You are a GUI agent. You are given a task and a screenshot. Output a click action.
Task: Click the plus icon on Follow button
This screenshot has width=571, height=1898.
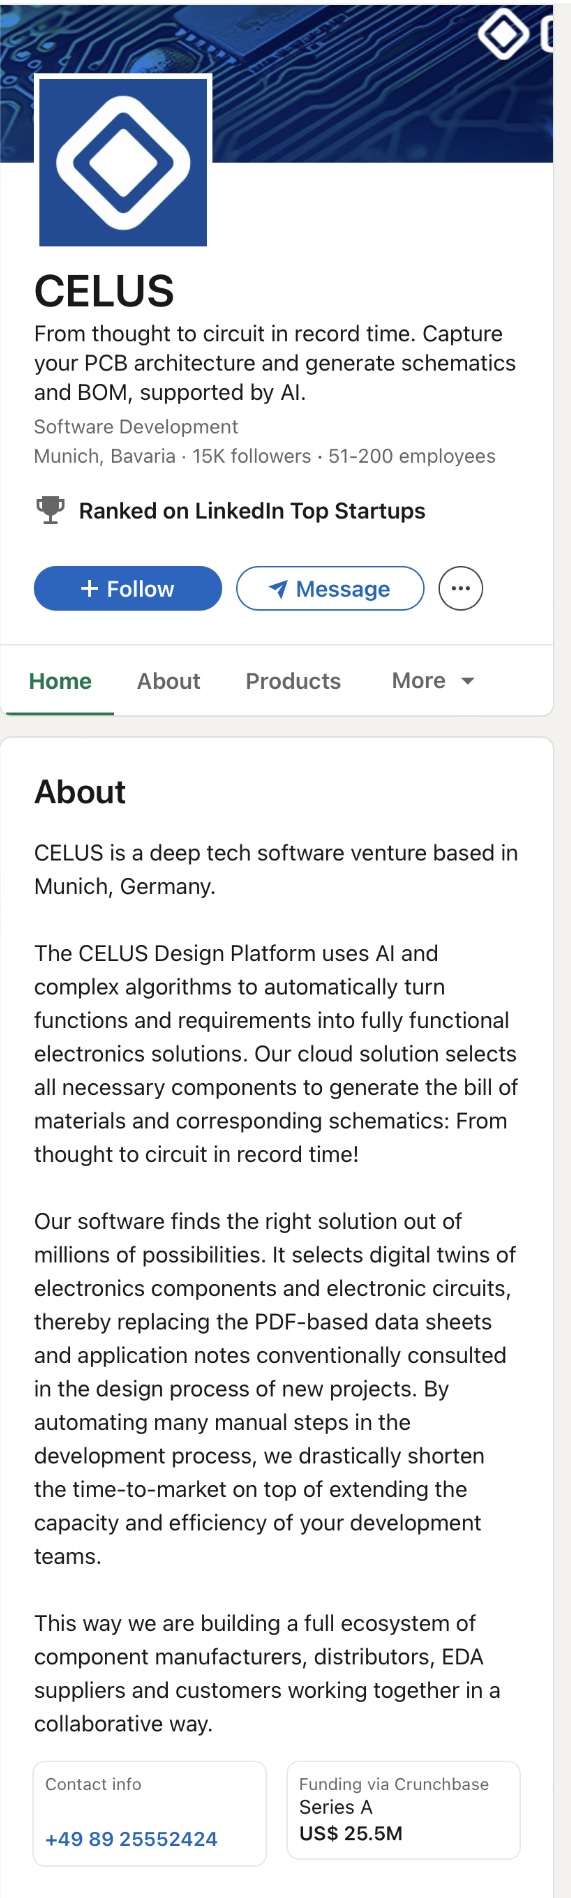89,589
